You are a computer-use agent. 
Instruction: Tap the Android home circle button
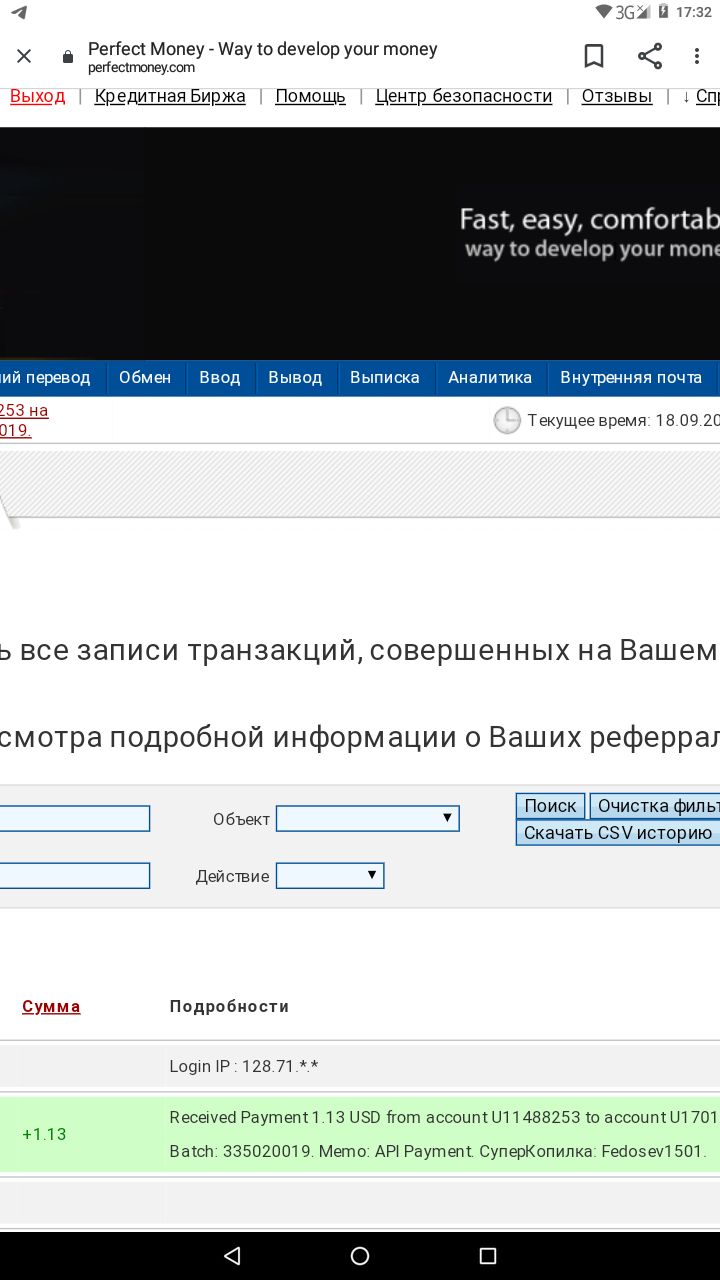click(x=360, y=1256)
